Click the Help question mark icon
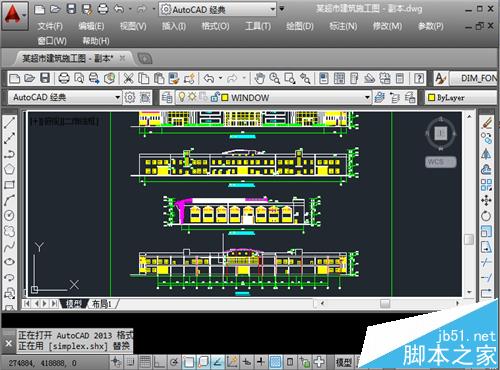The image size is (500, 370). click(x=419, y=79)
